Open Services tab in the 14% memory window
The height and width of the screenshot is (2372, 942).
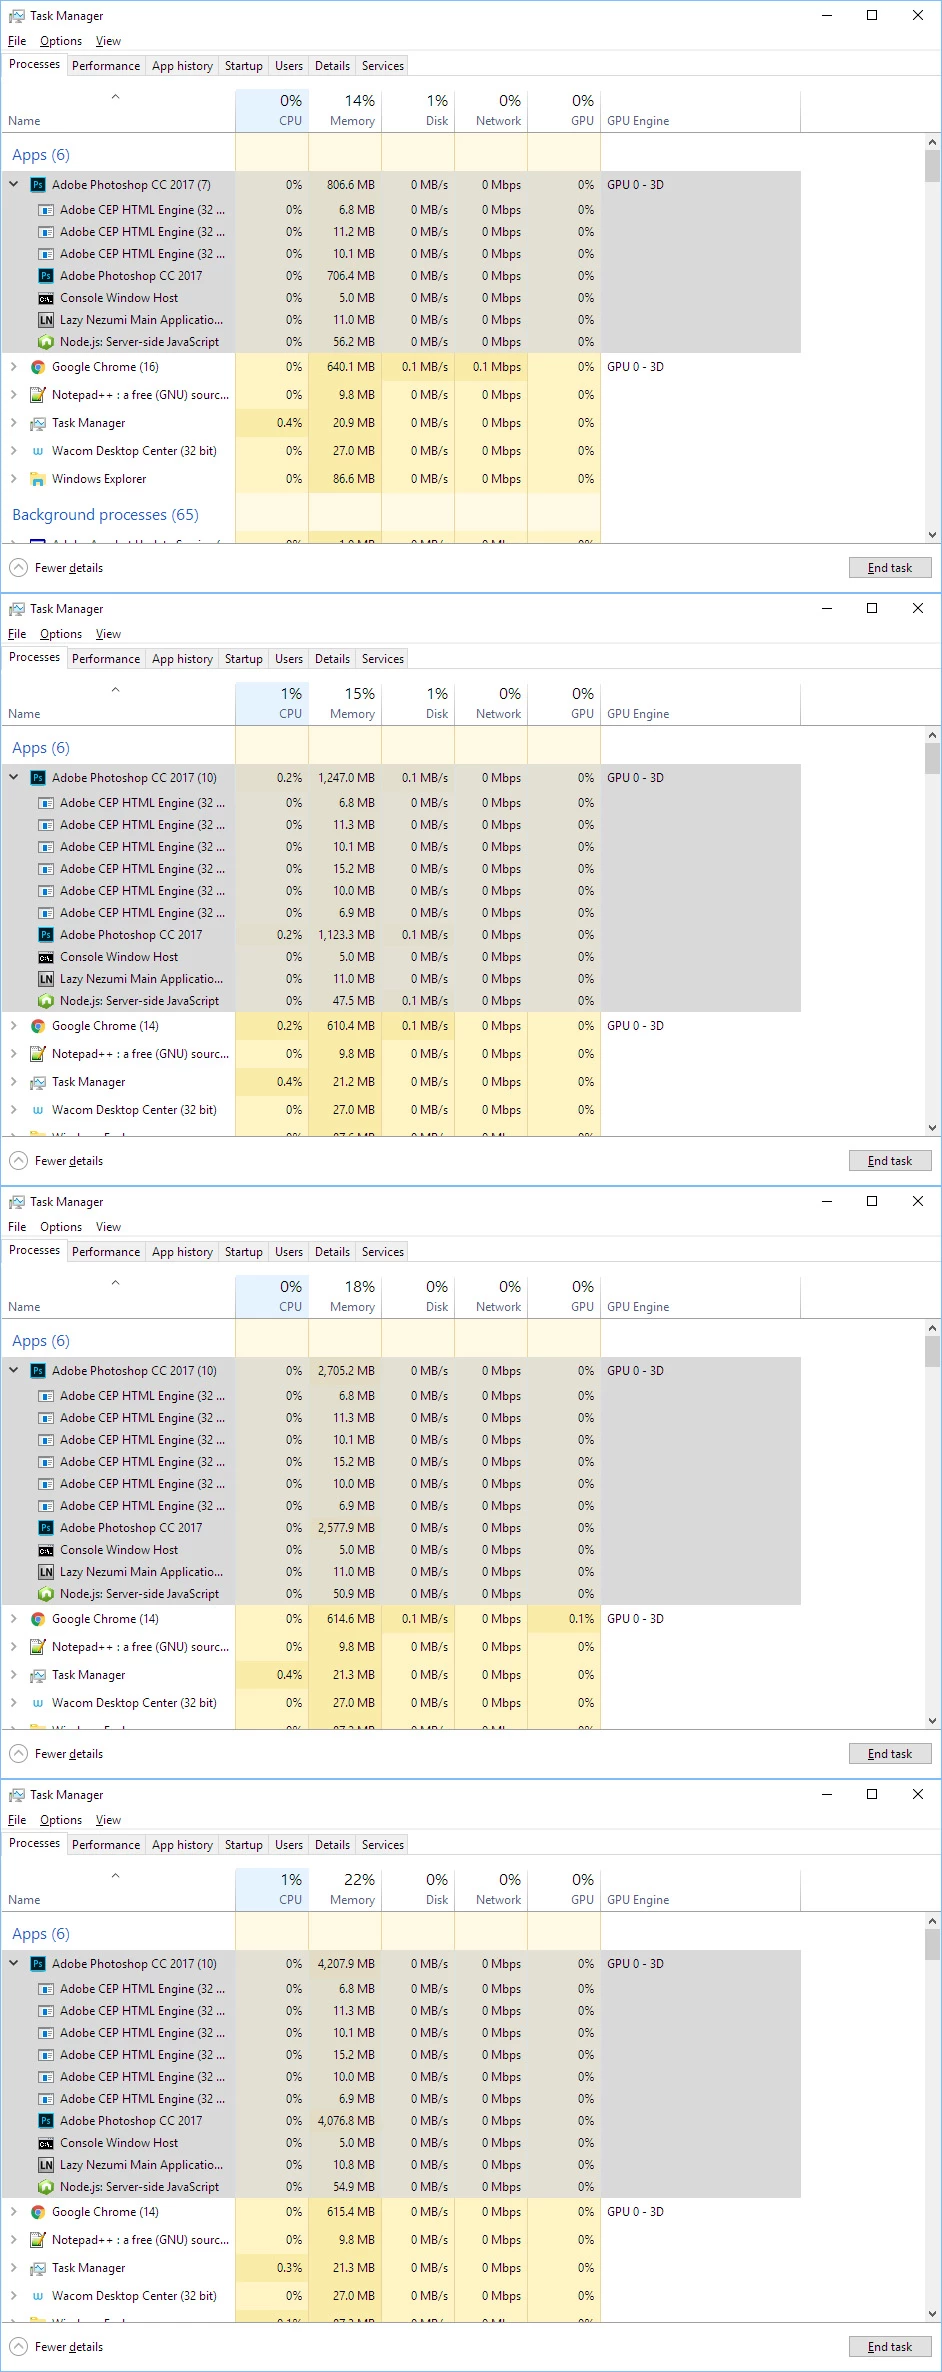click(x=383, y=66)
